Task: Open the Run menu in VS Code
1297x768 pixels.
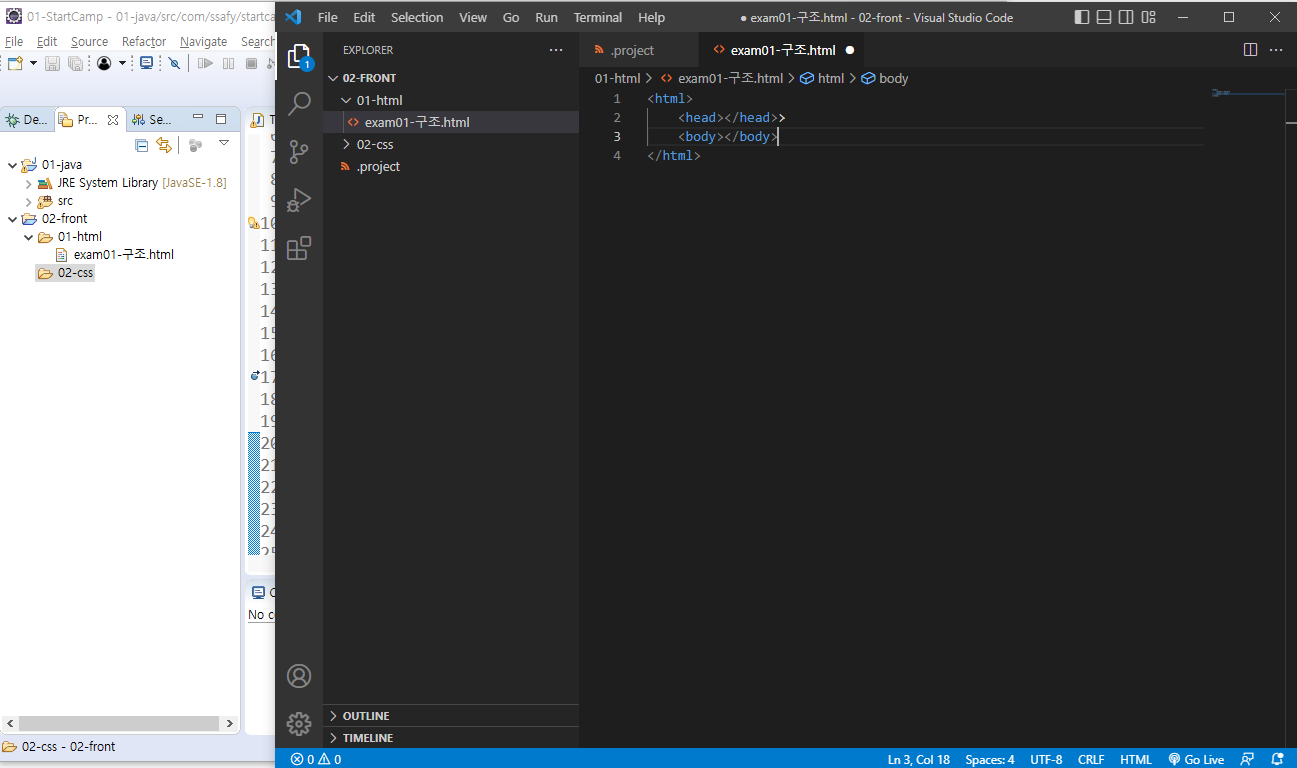Action: pyautogui.click(x=546, y=17)
